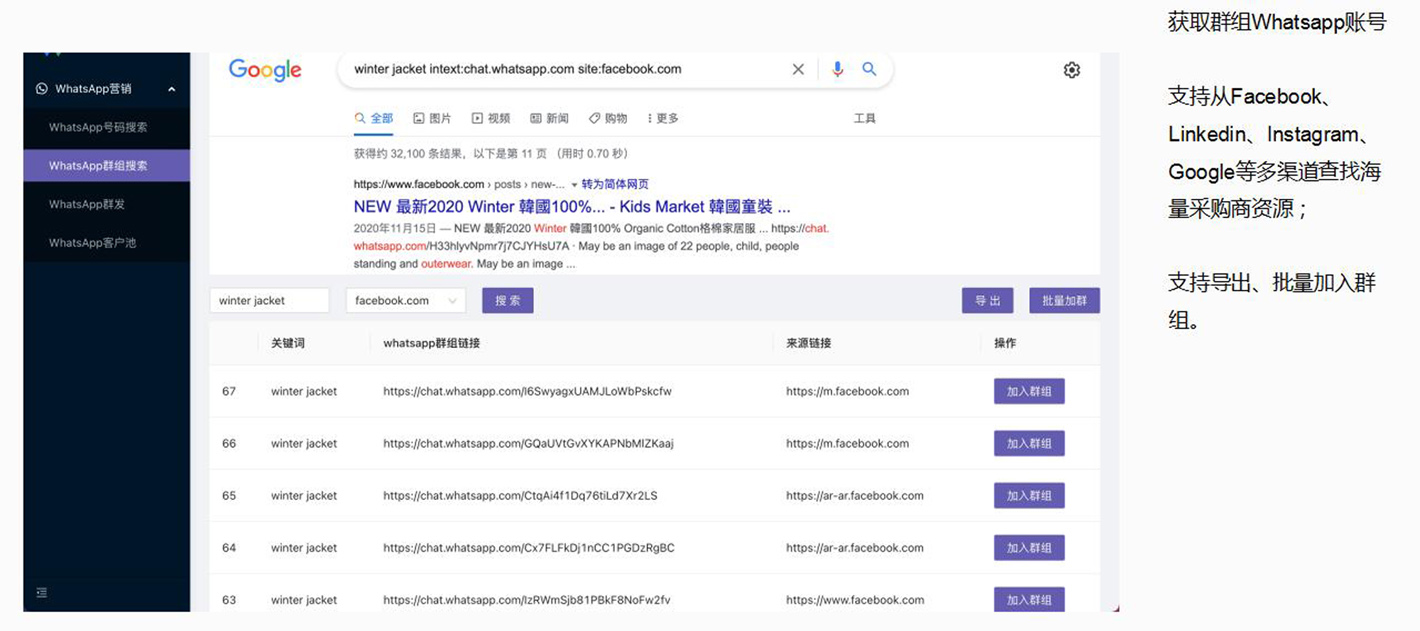Open Google settings via the gear icon
The height and width of the screenshot is (631, 1420).
[1072, 70]
